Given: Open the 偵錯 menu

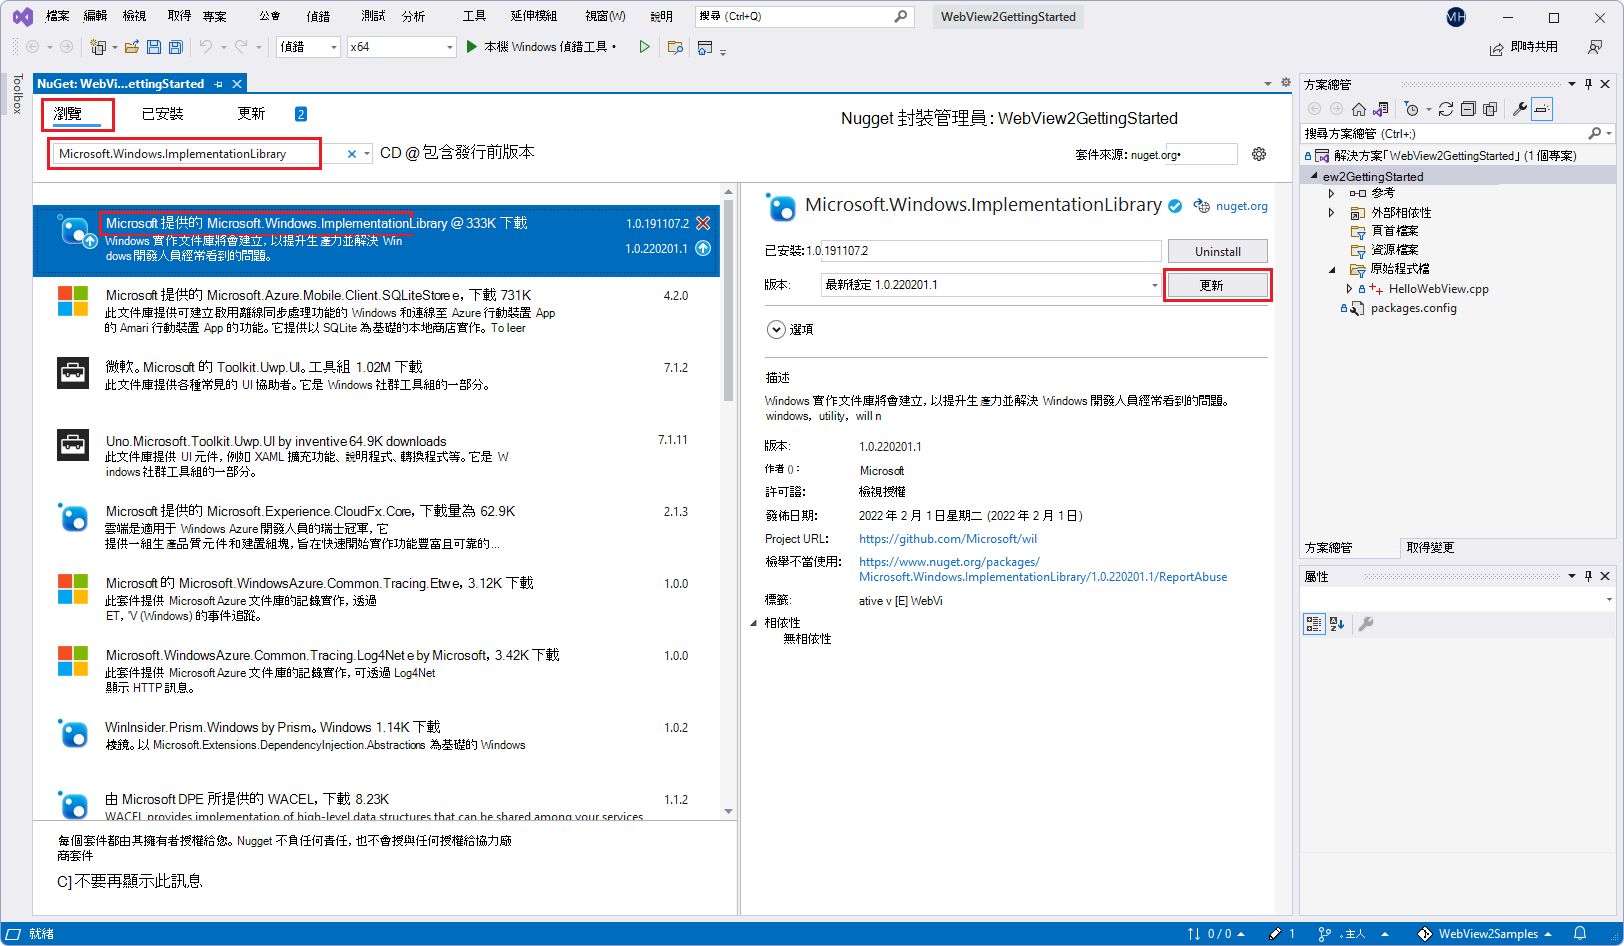Looking at the screenshot, I should [x=319, y=15].
